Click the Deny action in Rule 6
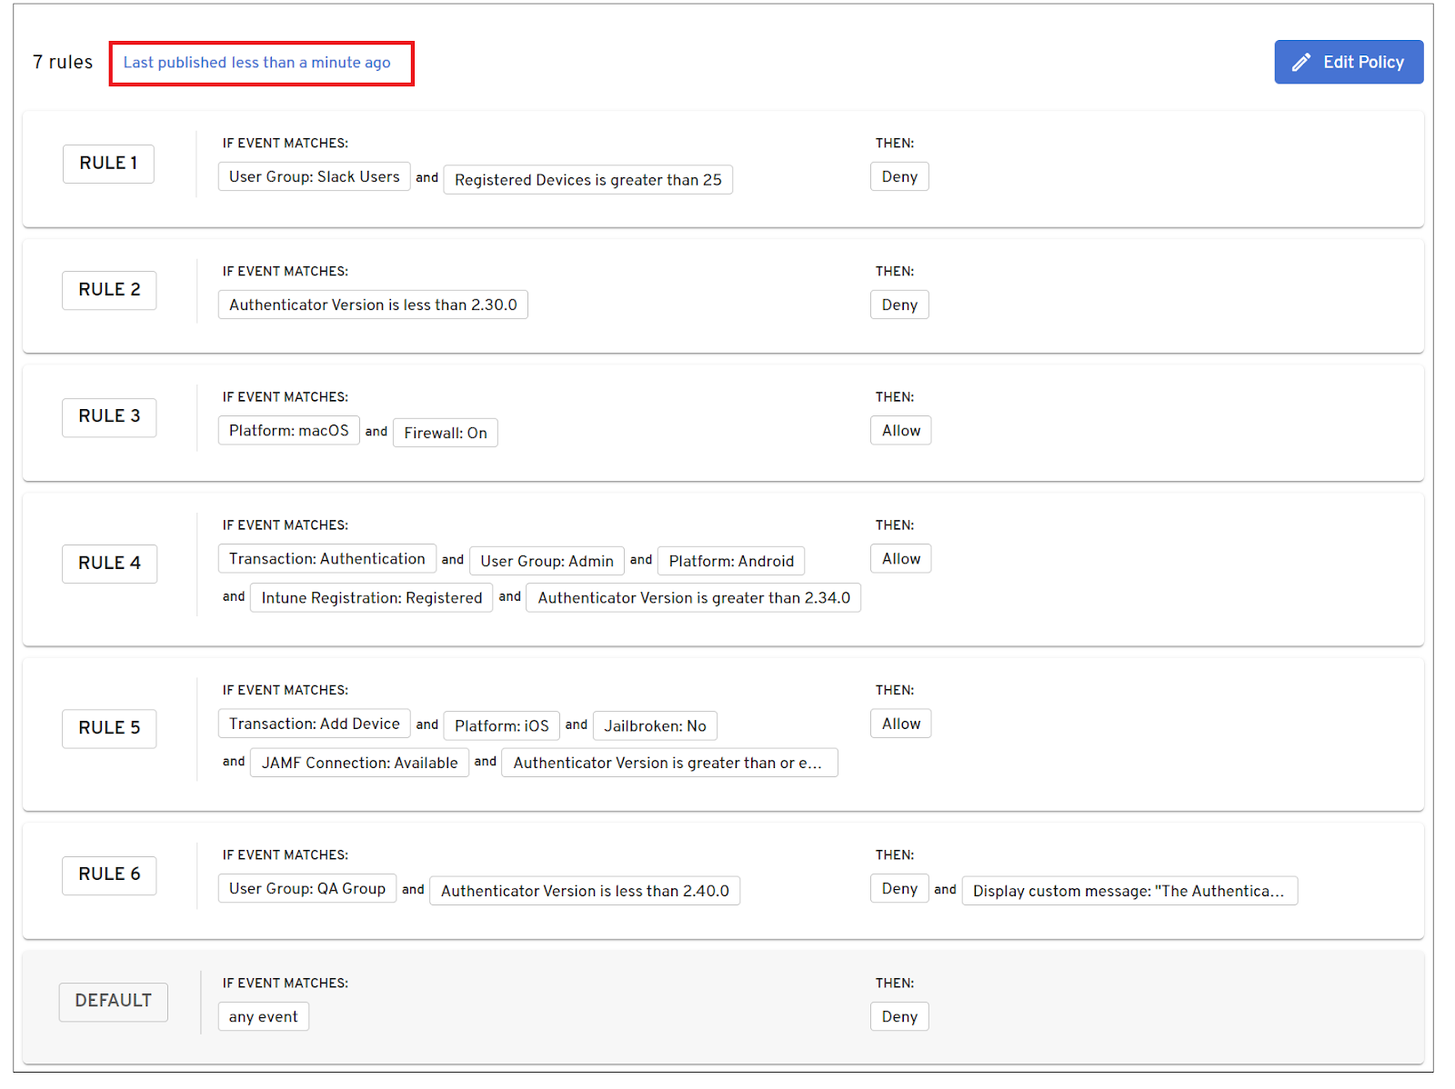 [899, 889]
